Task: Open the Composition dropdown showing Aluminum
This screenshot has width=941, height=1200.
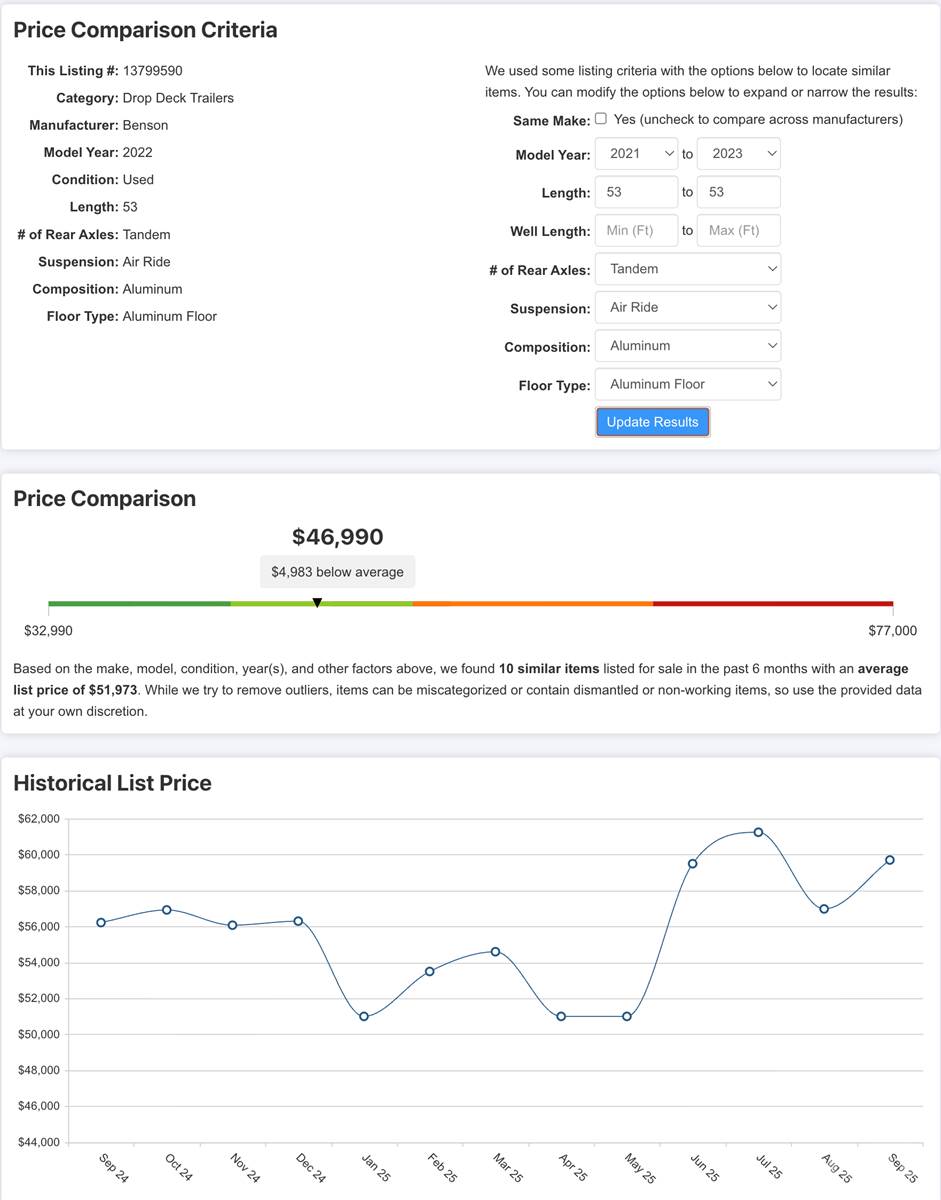Action: coord(688,346)
